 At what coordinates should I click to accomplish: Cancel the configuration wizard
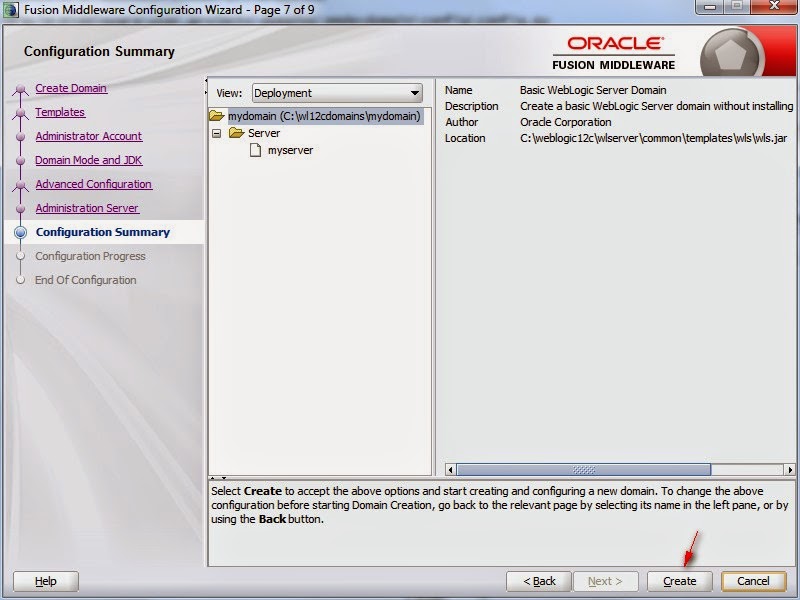tap(753, 580)
